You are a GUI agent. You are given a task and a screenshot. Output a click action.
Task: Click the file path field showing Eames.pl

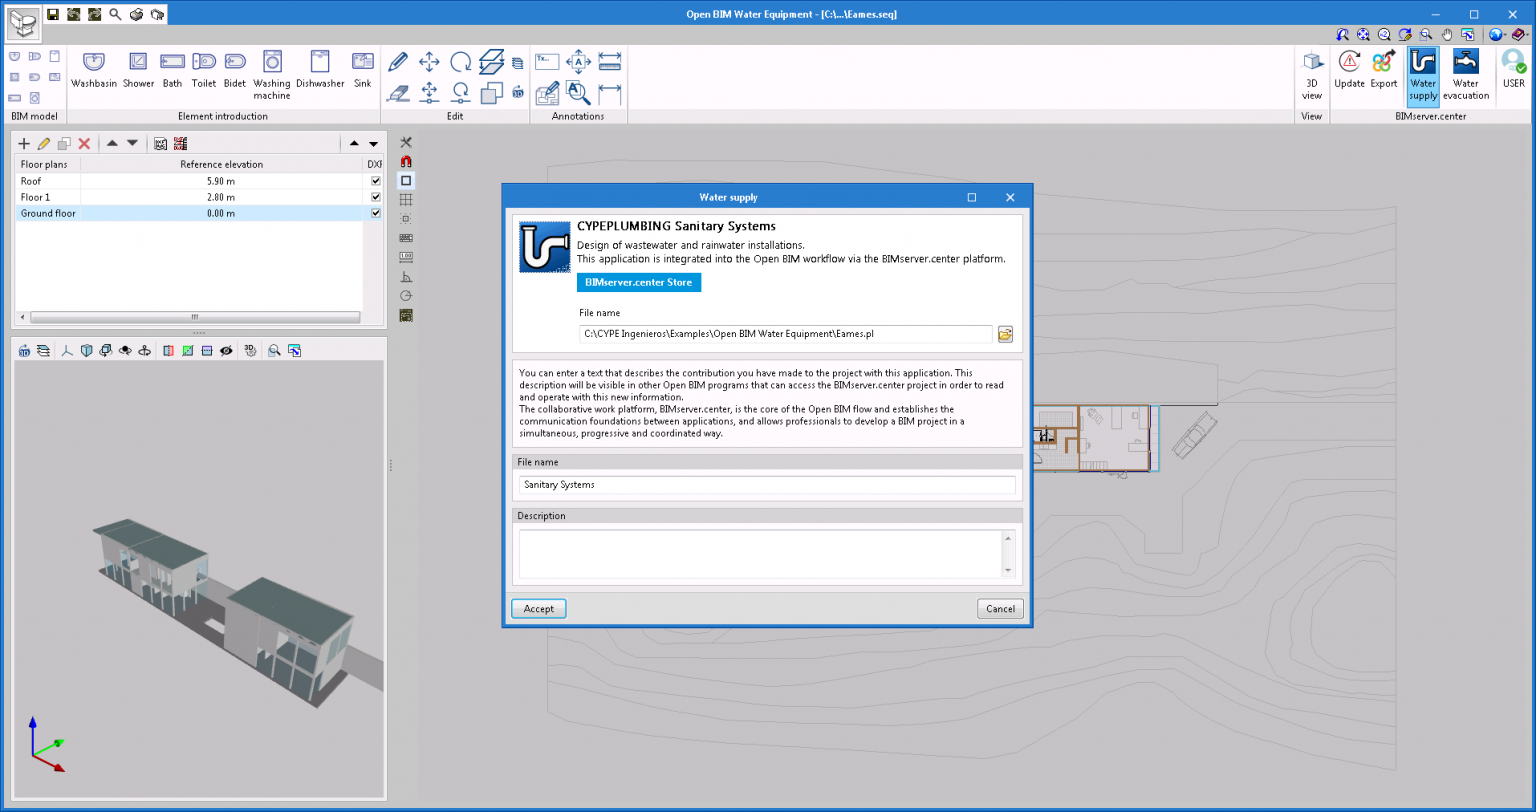tap(785, 334)
